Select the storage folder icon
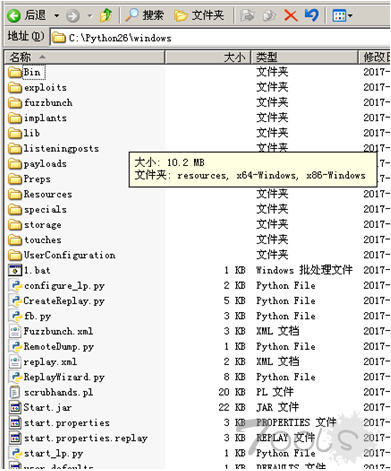The height and width of the screenshot is (471, 391). [x=14, y=225]
